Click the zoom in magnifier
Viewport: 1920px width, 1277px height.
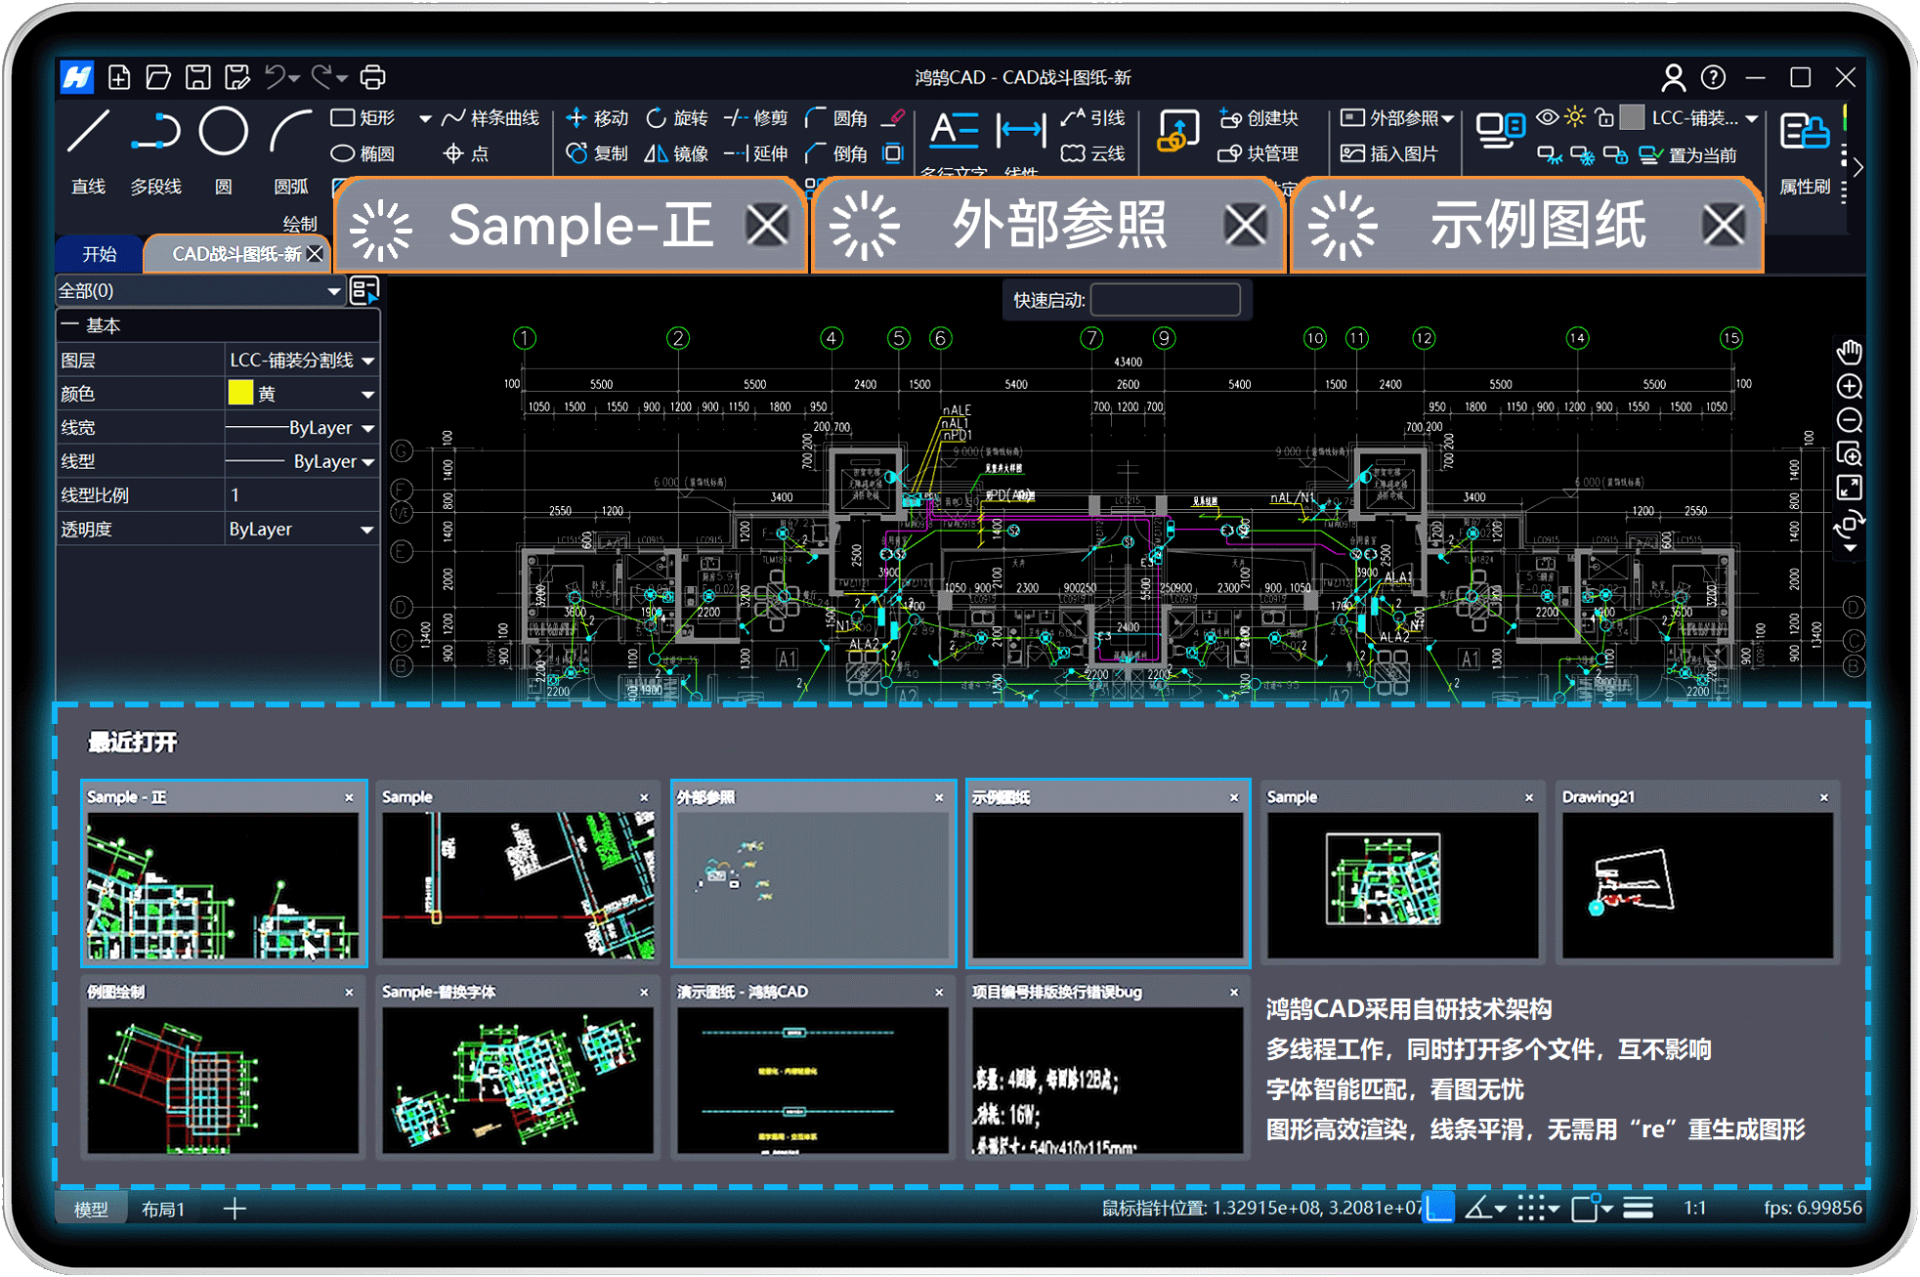pyautogui.click(x=1849, y=386)
